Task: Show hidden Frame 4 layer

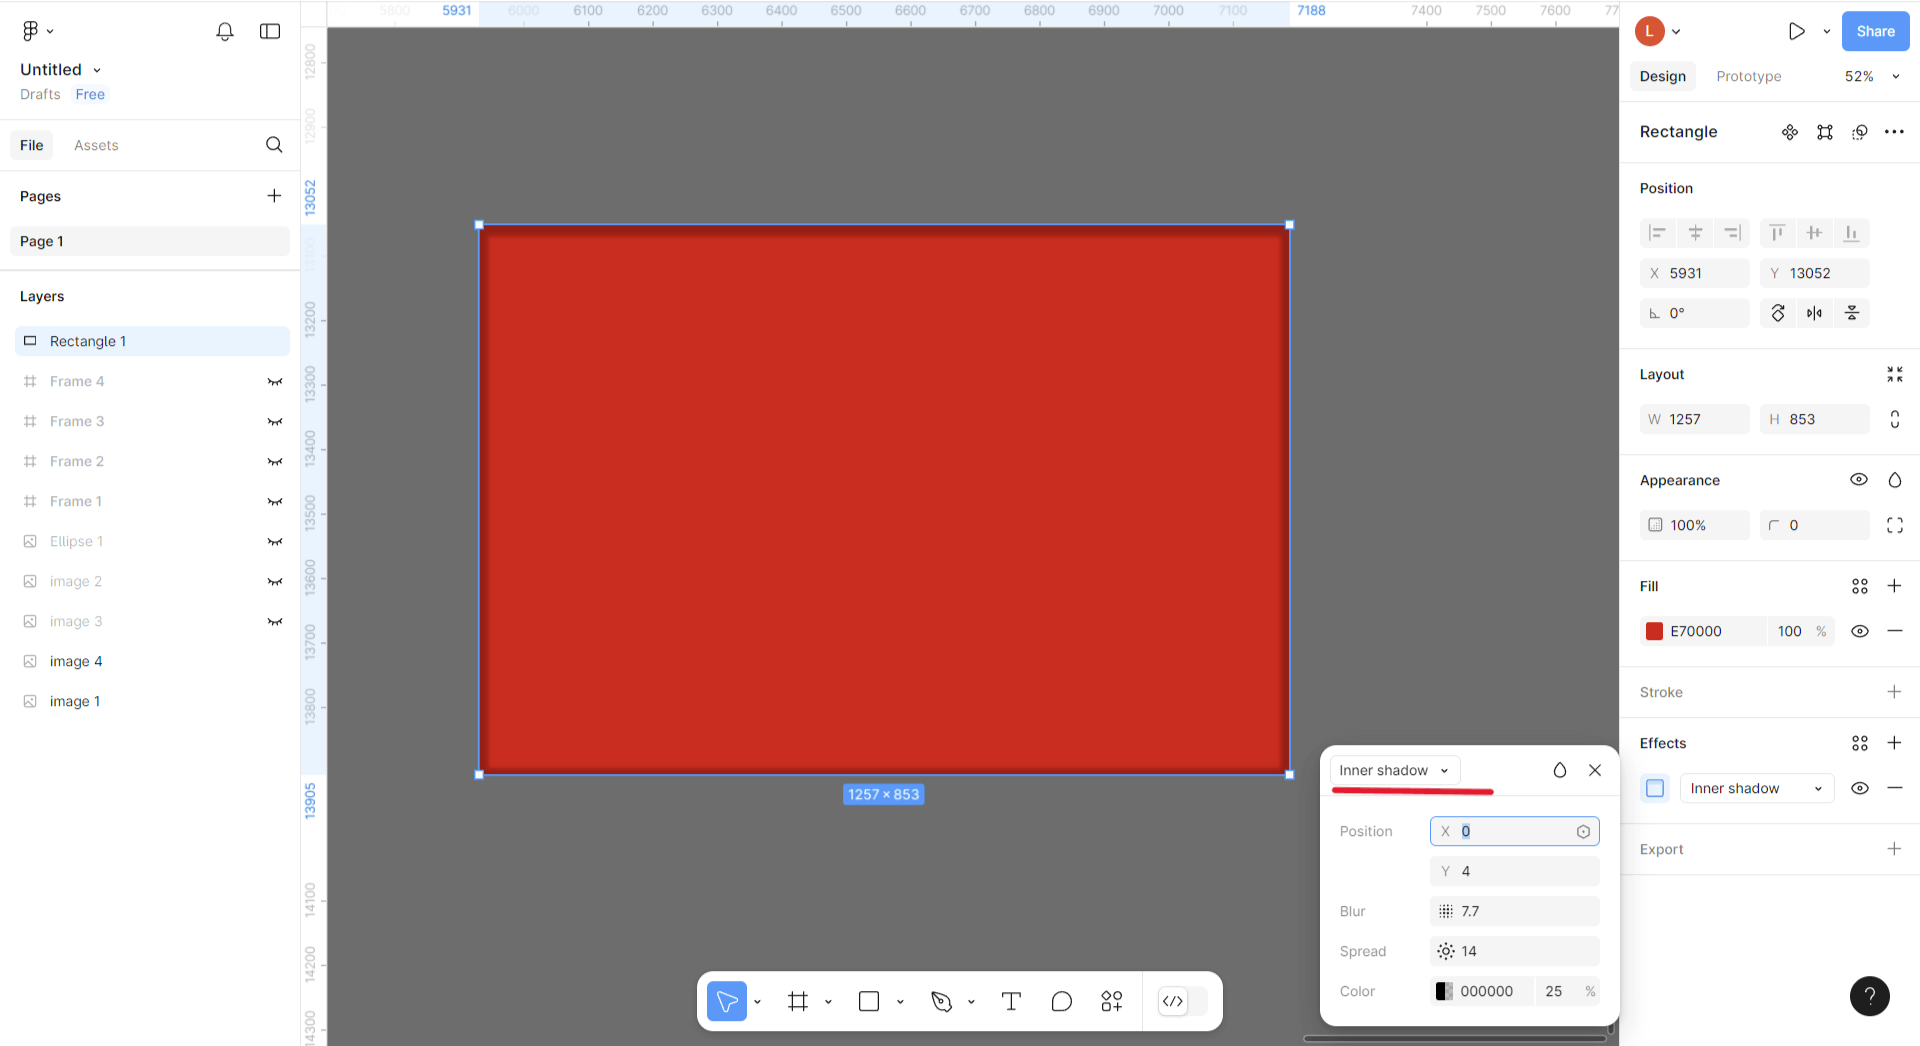Action: pos(274,381)
